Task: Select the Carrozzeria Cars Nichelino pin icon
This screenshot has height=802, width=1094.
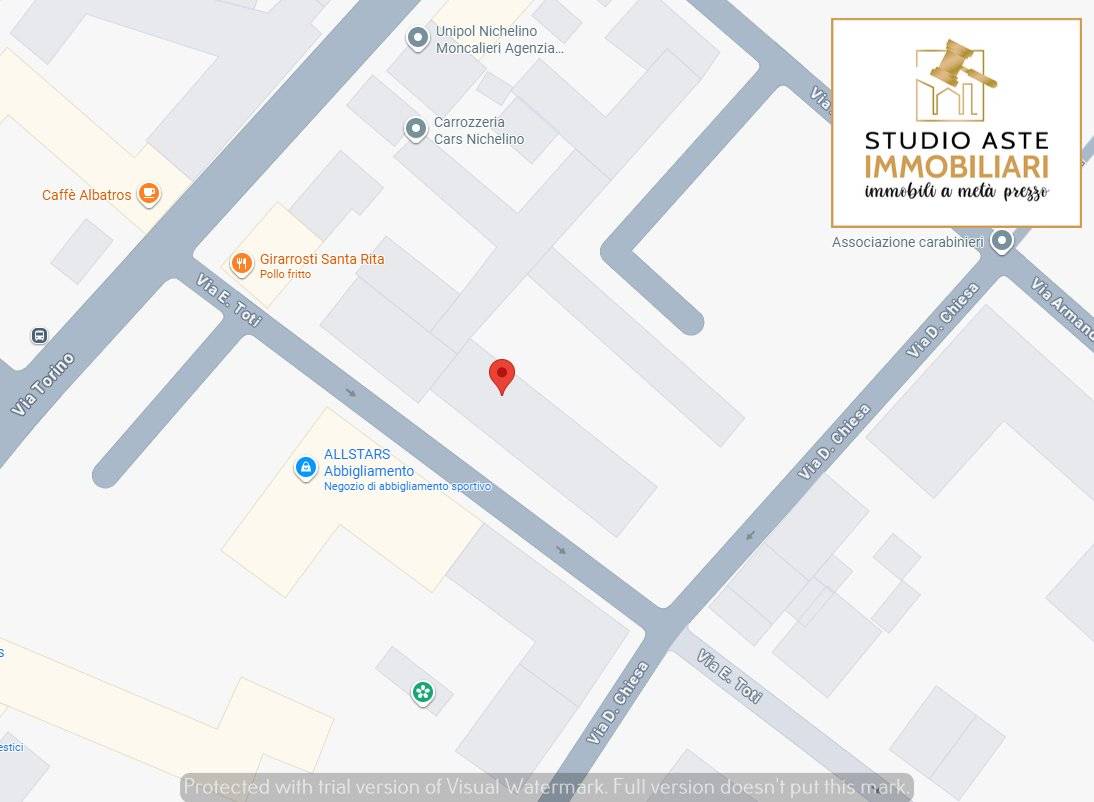Action: point(415,129)
